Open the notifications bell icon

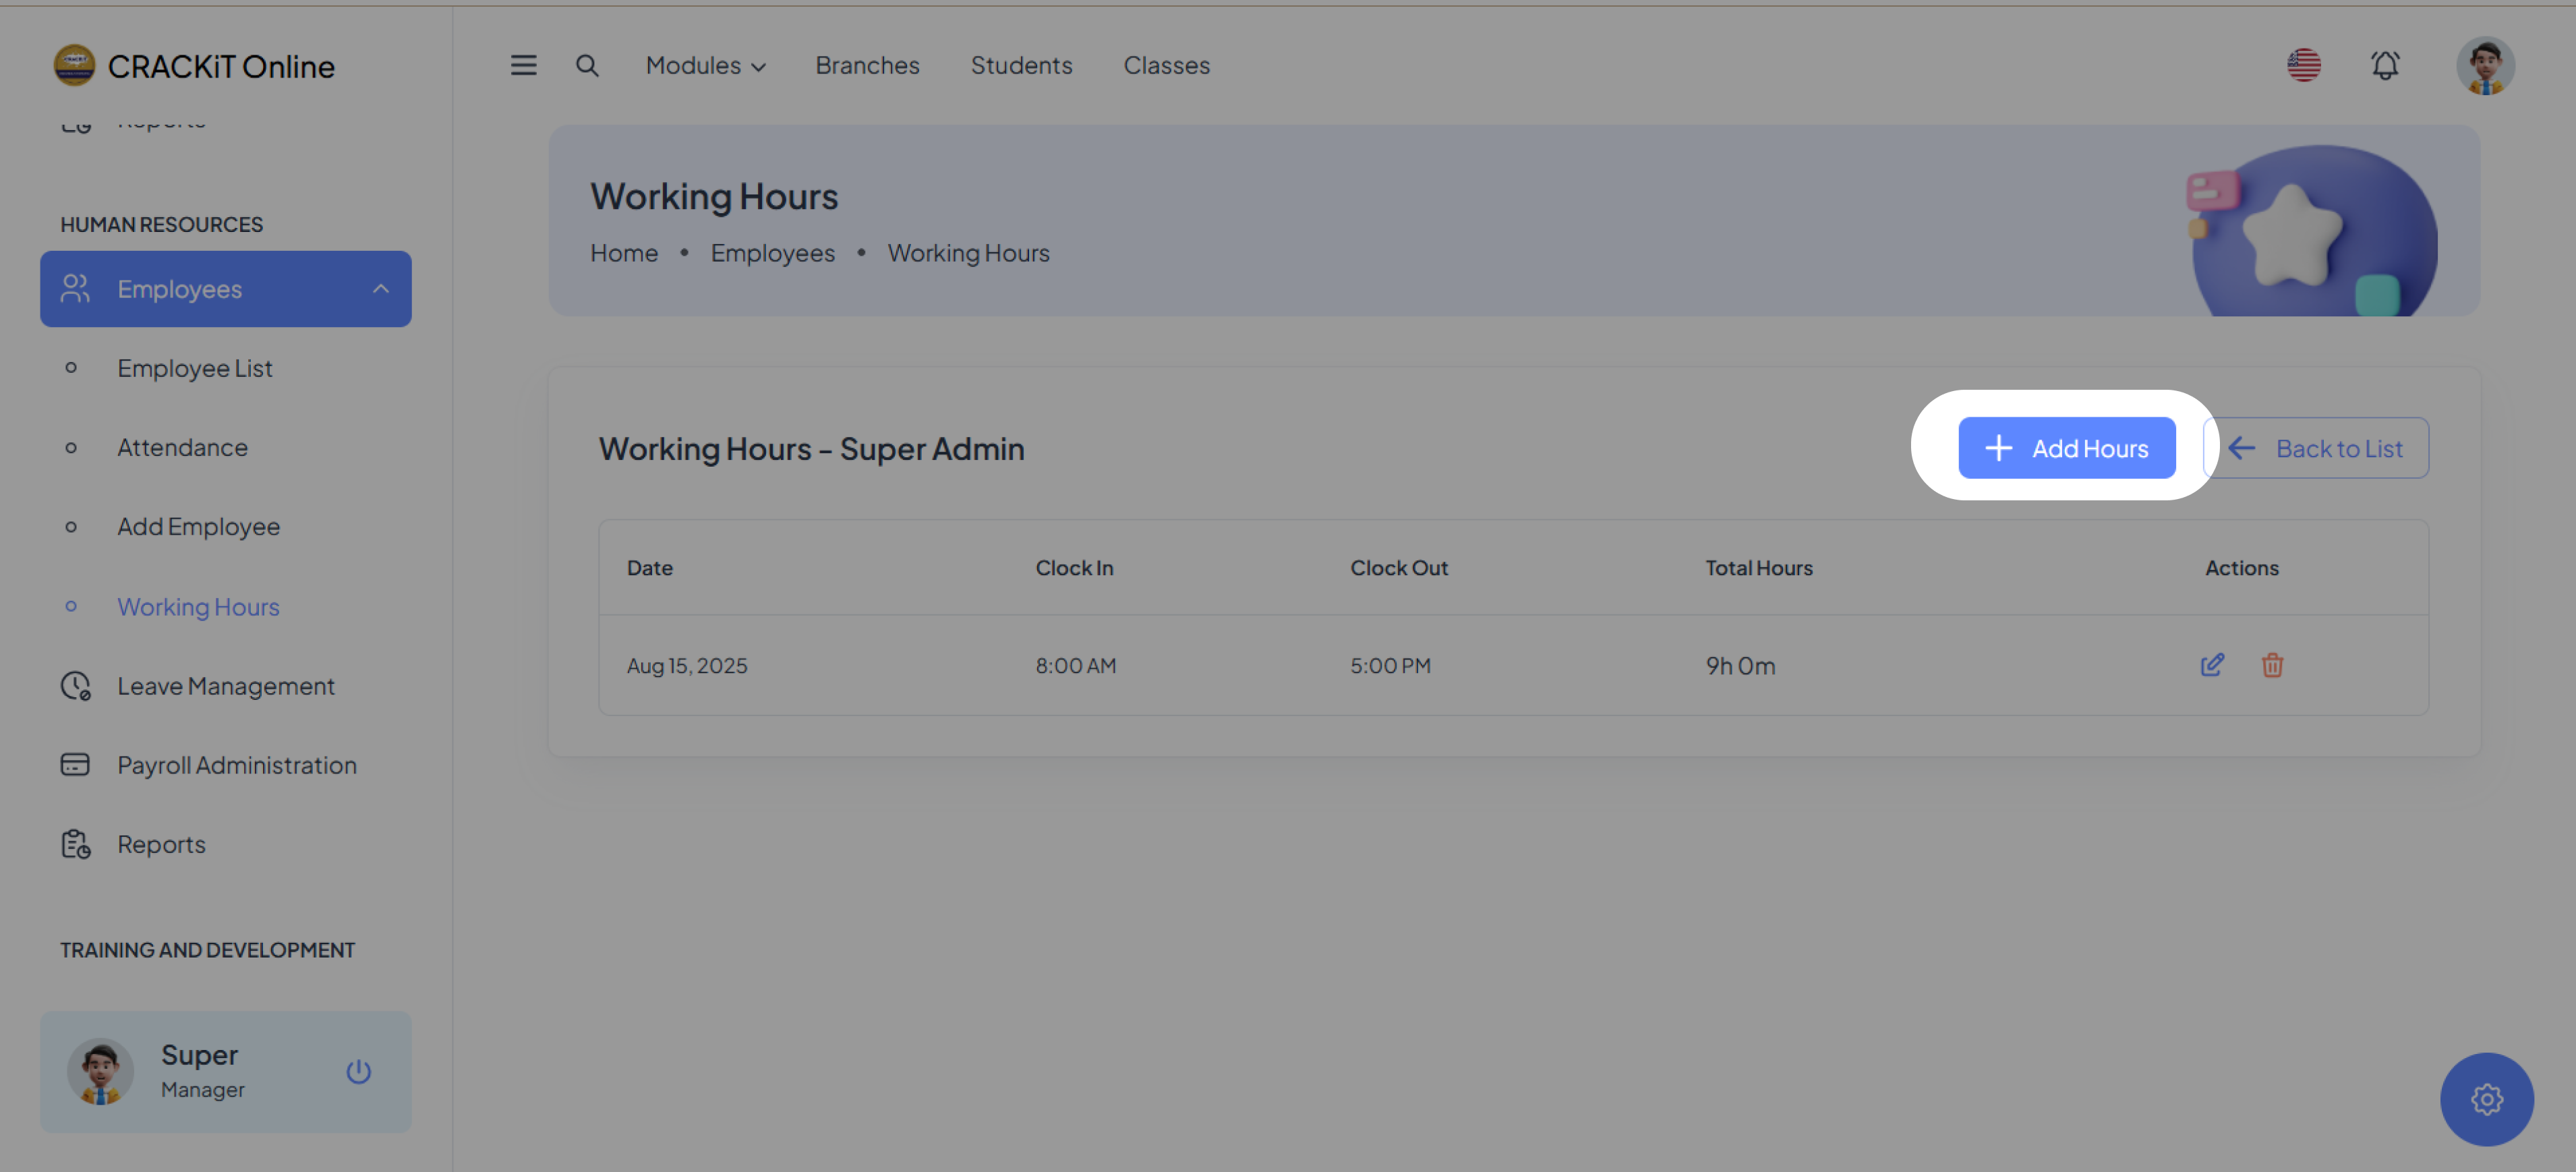point(2384,65)
